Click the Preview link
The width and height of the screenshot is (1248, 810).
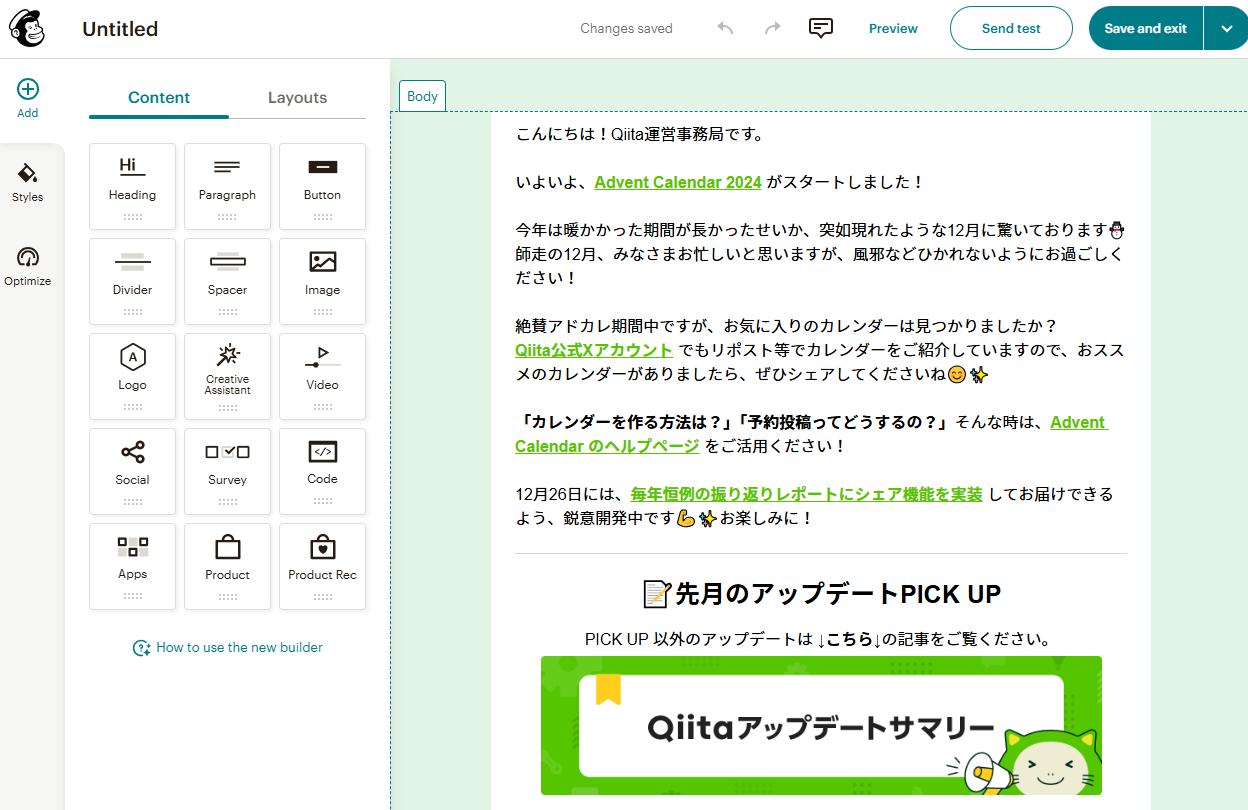point(893,28)
